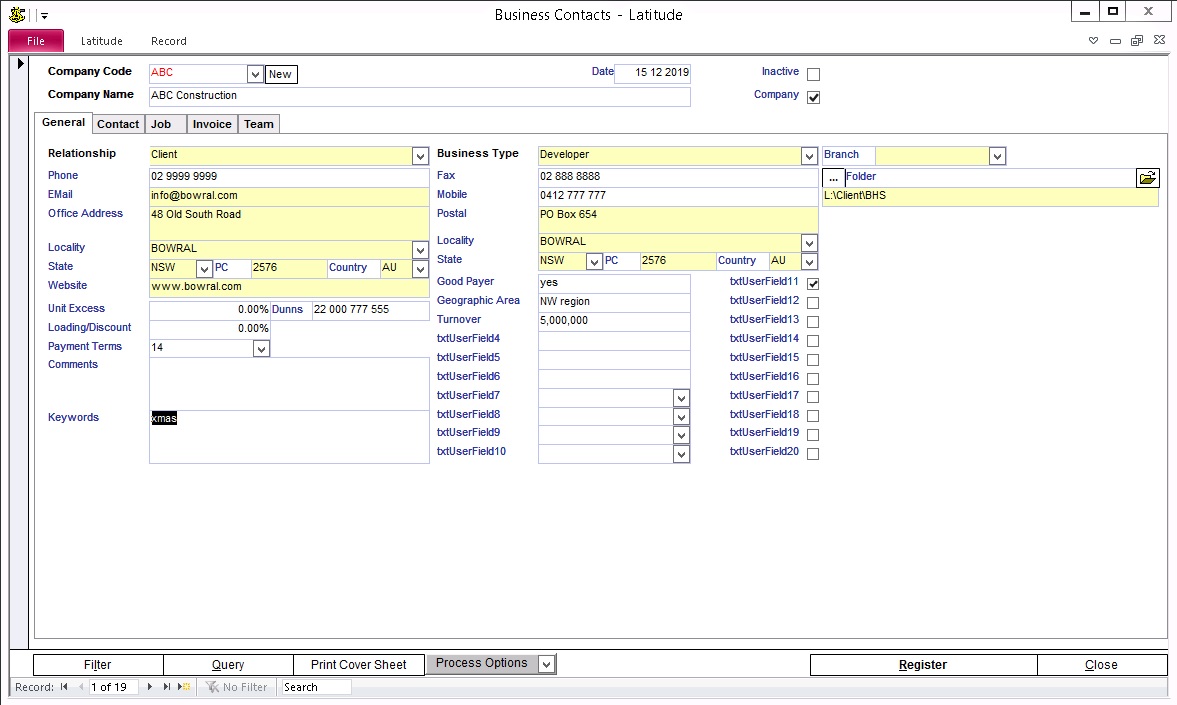Screen dimensions: 1177x705
Task: Click the Latitude app icon in title bar
Action: tap(17, 15)
